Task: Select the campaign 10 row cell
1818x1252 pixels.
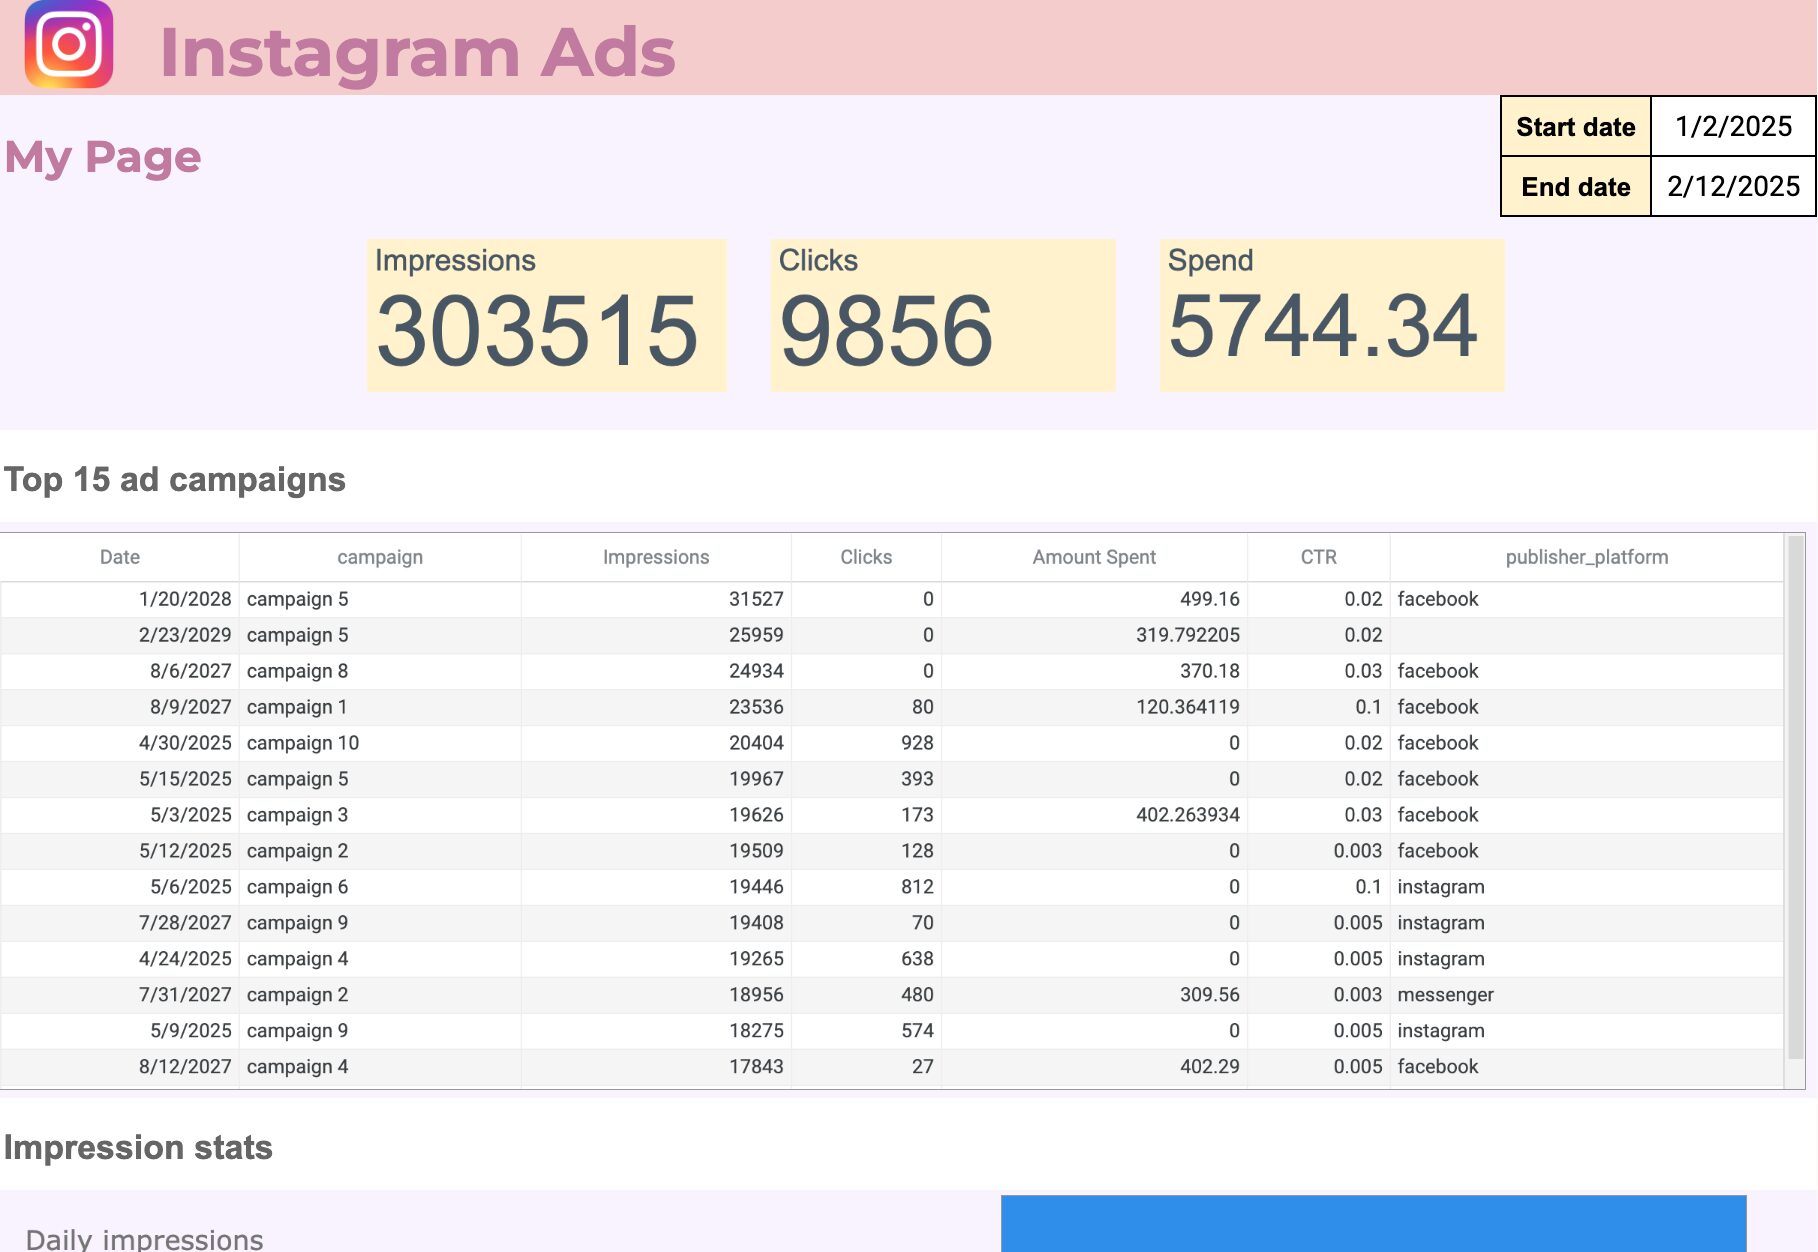Action: pos(380,743)
